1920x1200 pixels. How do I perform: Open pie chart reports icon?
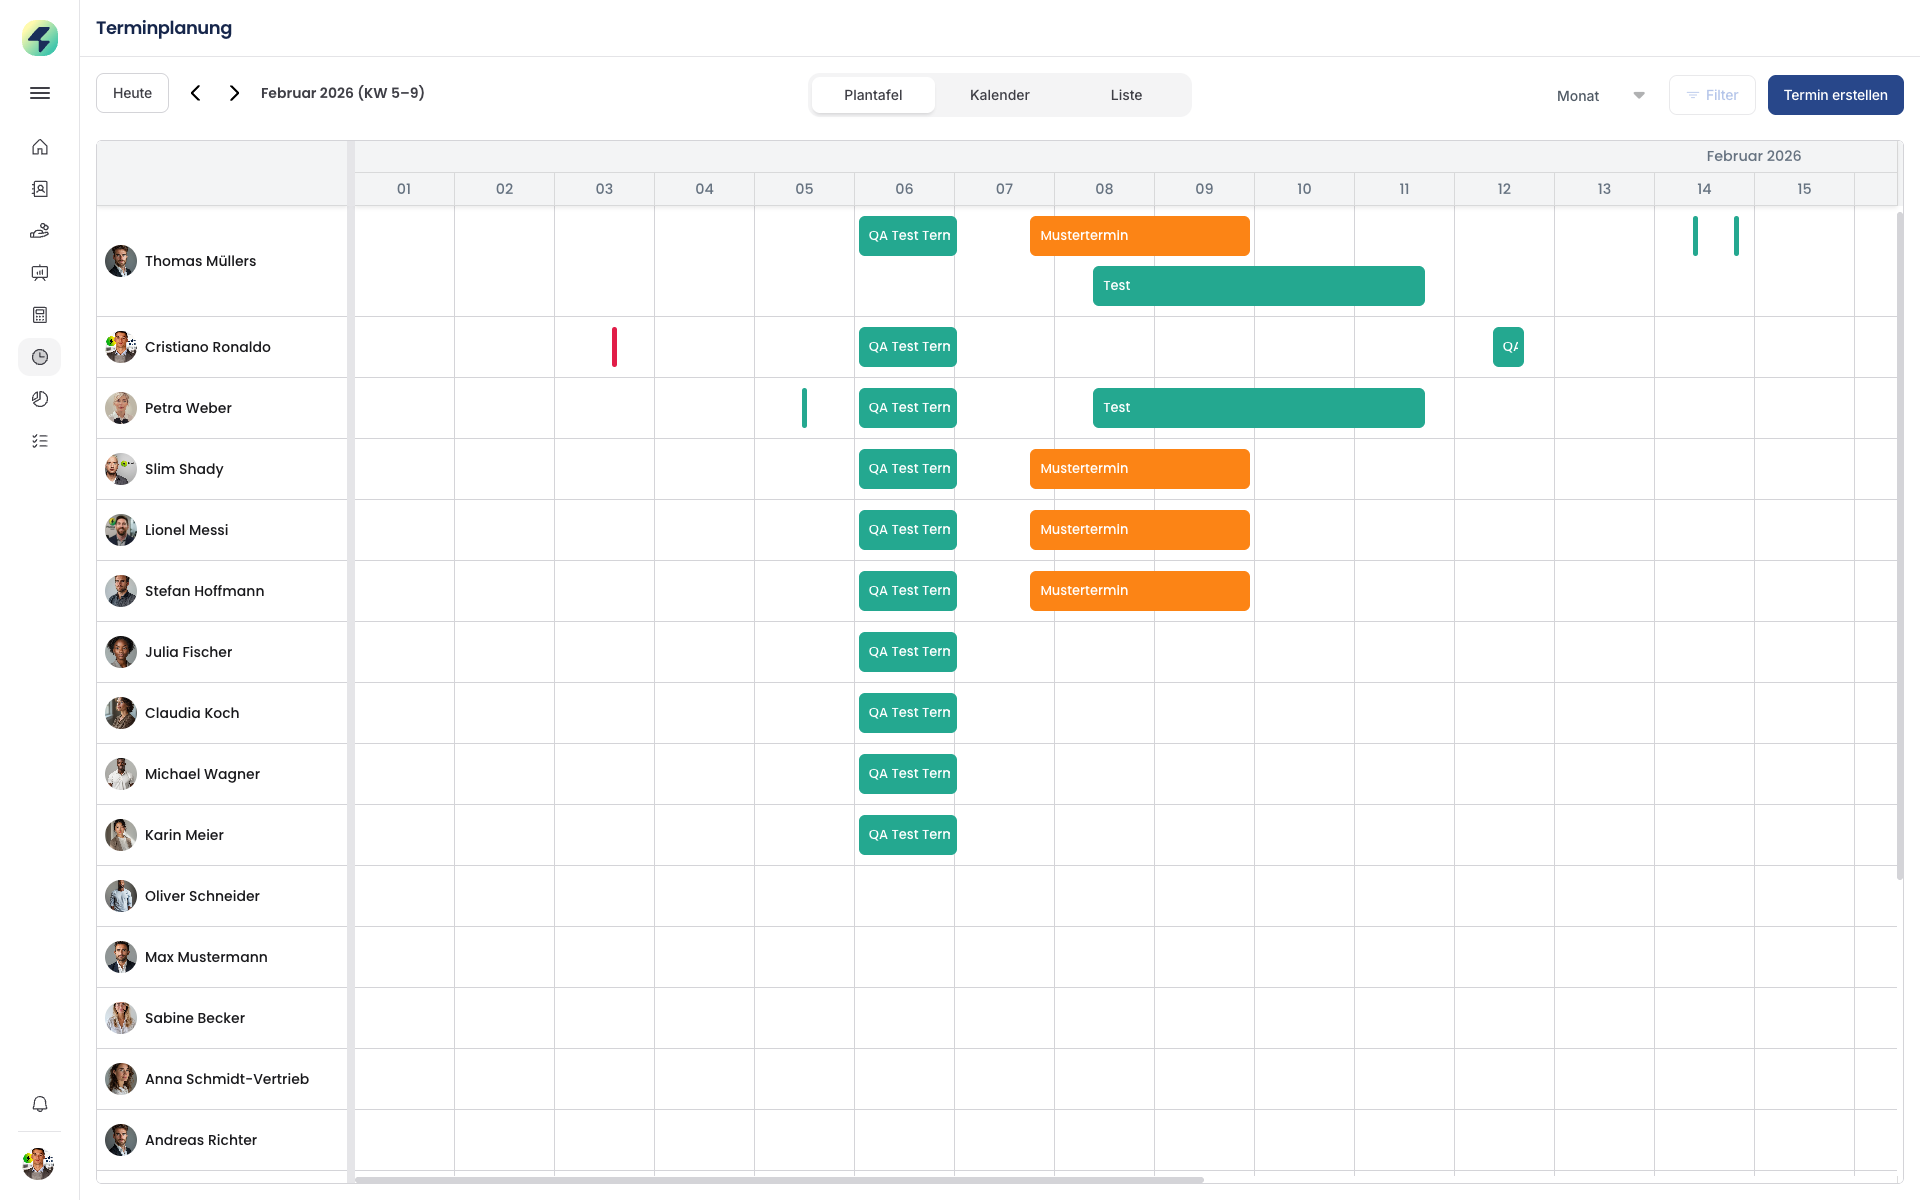[40, 399]
